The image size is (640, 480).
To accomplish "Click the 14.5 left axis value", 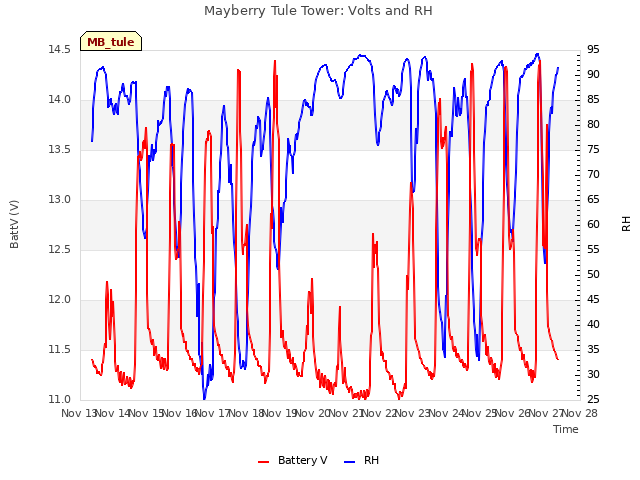I will coord(60,49).
